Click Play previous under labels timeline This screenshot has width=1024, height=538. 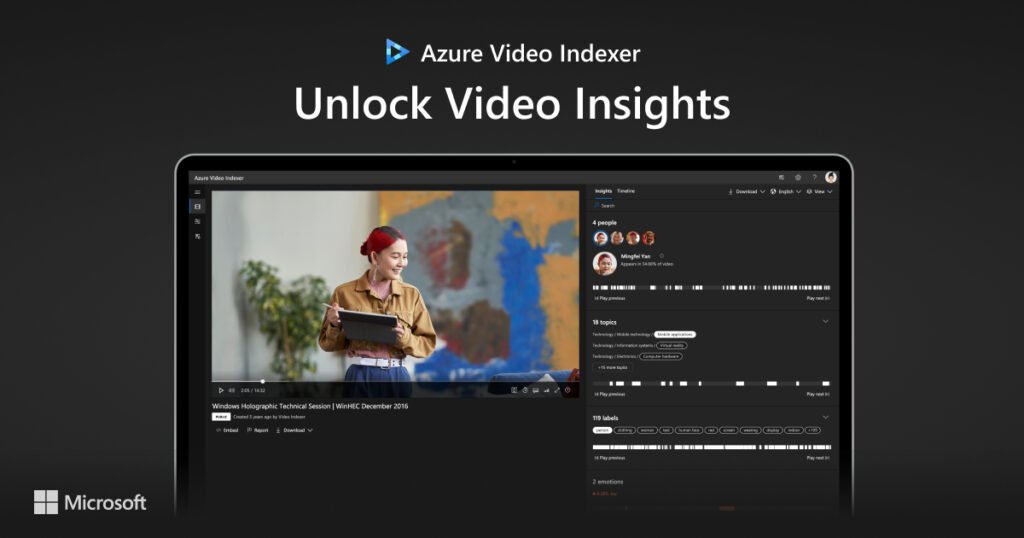[609, 458]
